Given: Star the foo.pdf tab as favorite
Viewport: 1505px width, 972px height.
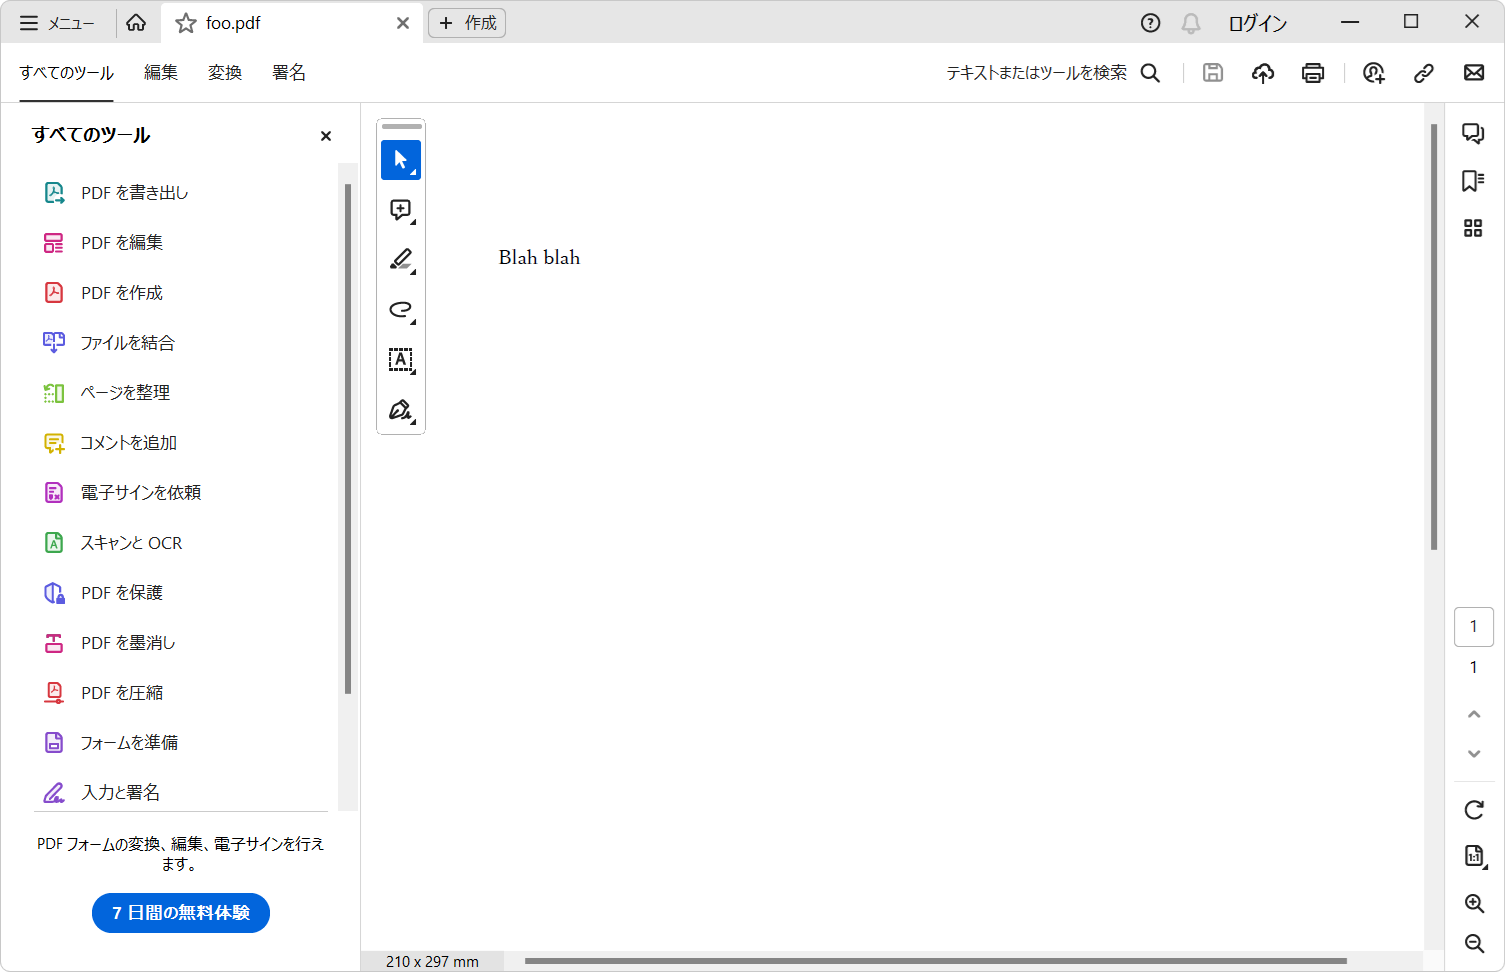Looking at the screenshot, I should pyautogui.click(x=186, y=23).
